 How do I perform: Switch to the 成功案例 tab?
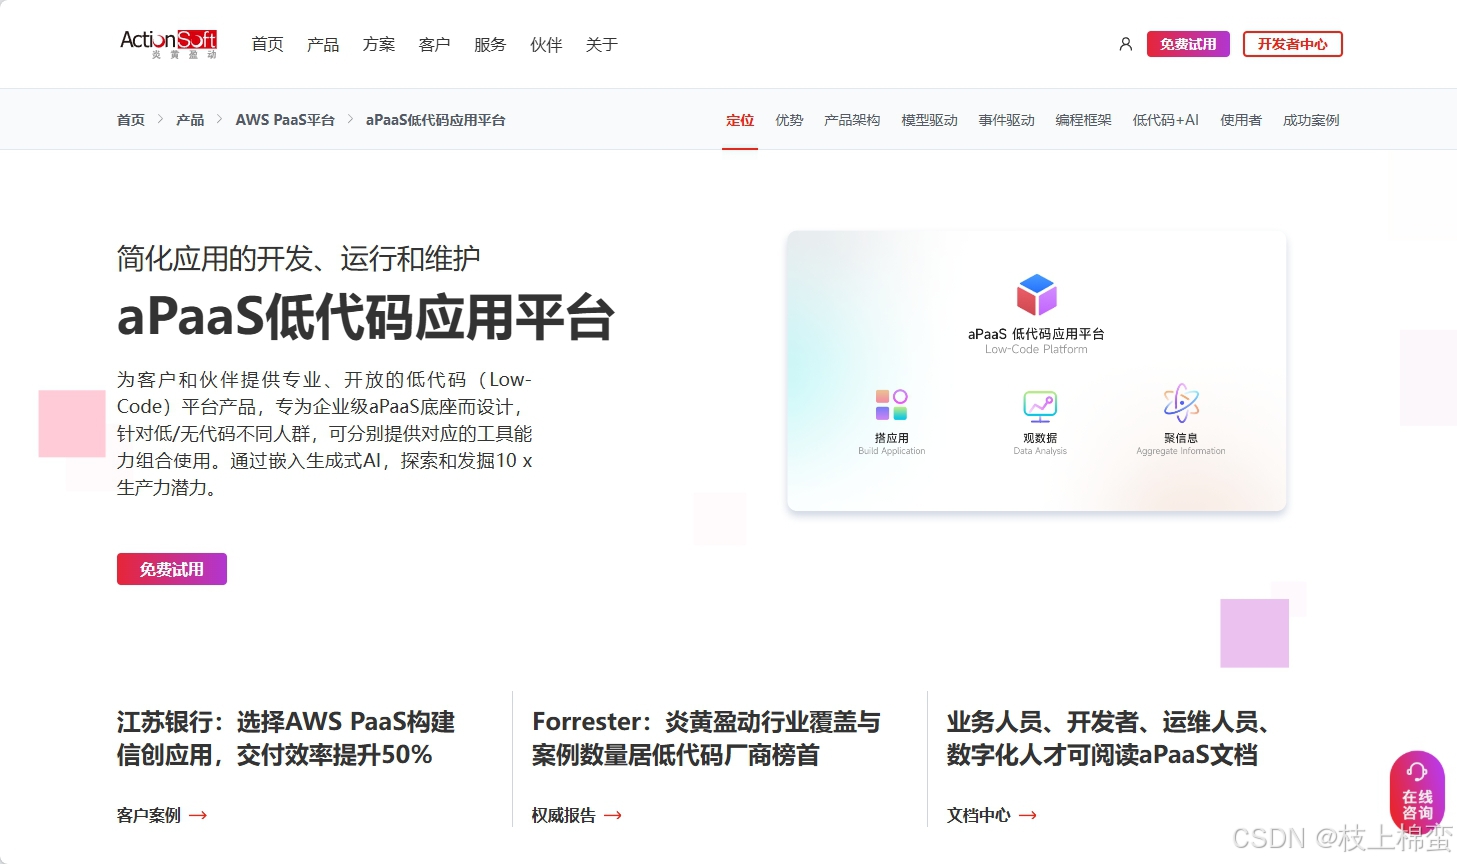tap(1311, 120)
